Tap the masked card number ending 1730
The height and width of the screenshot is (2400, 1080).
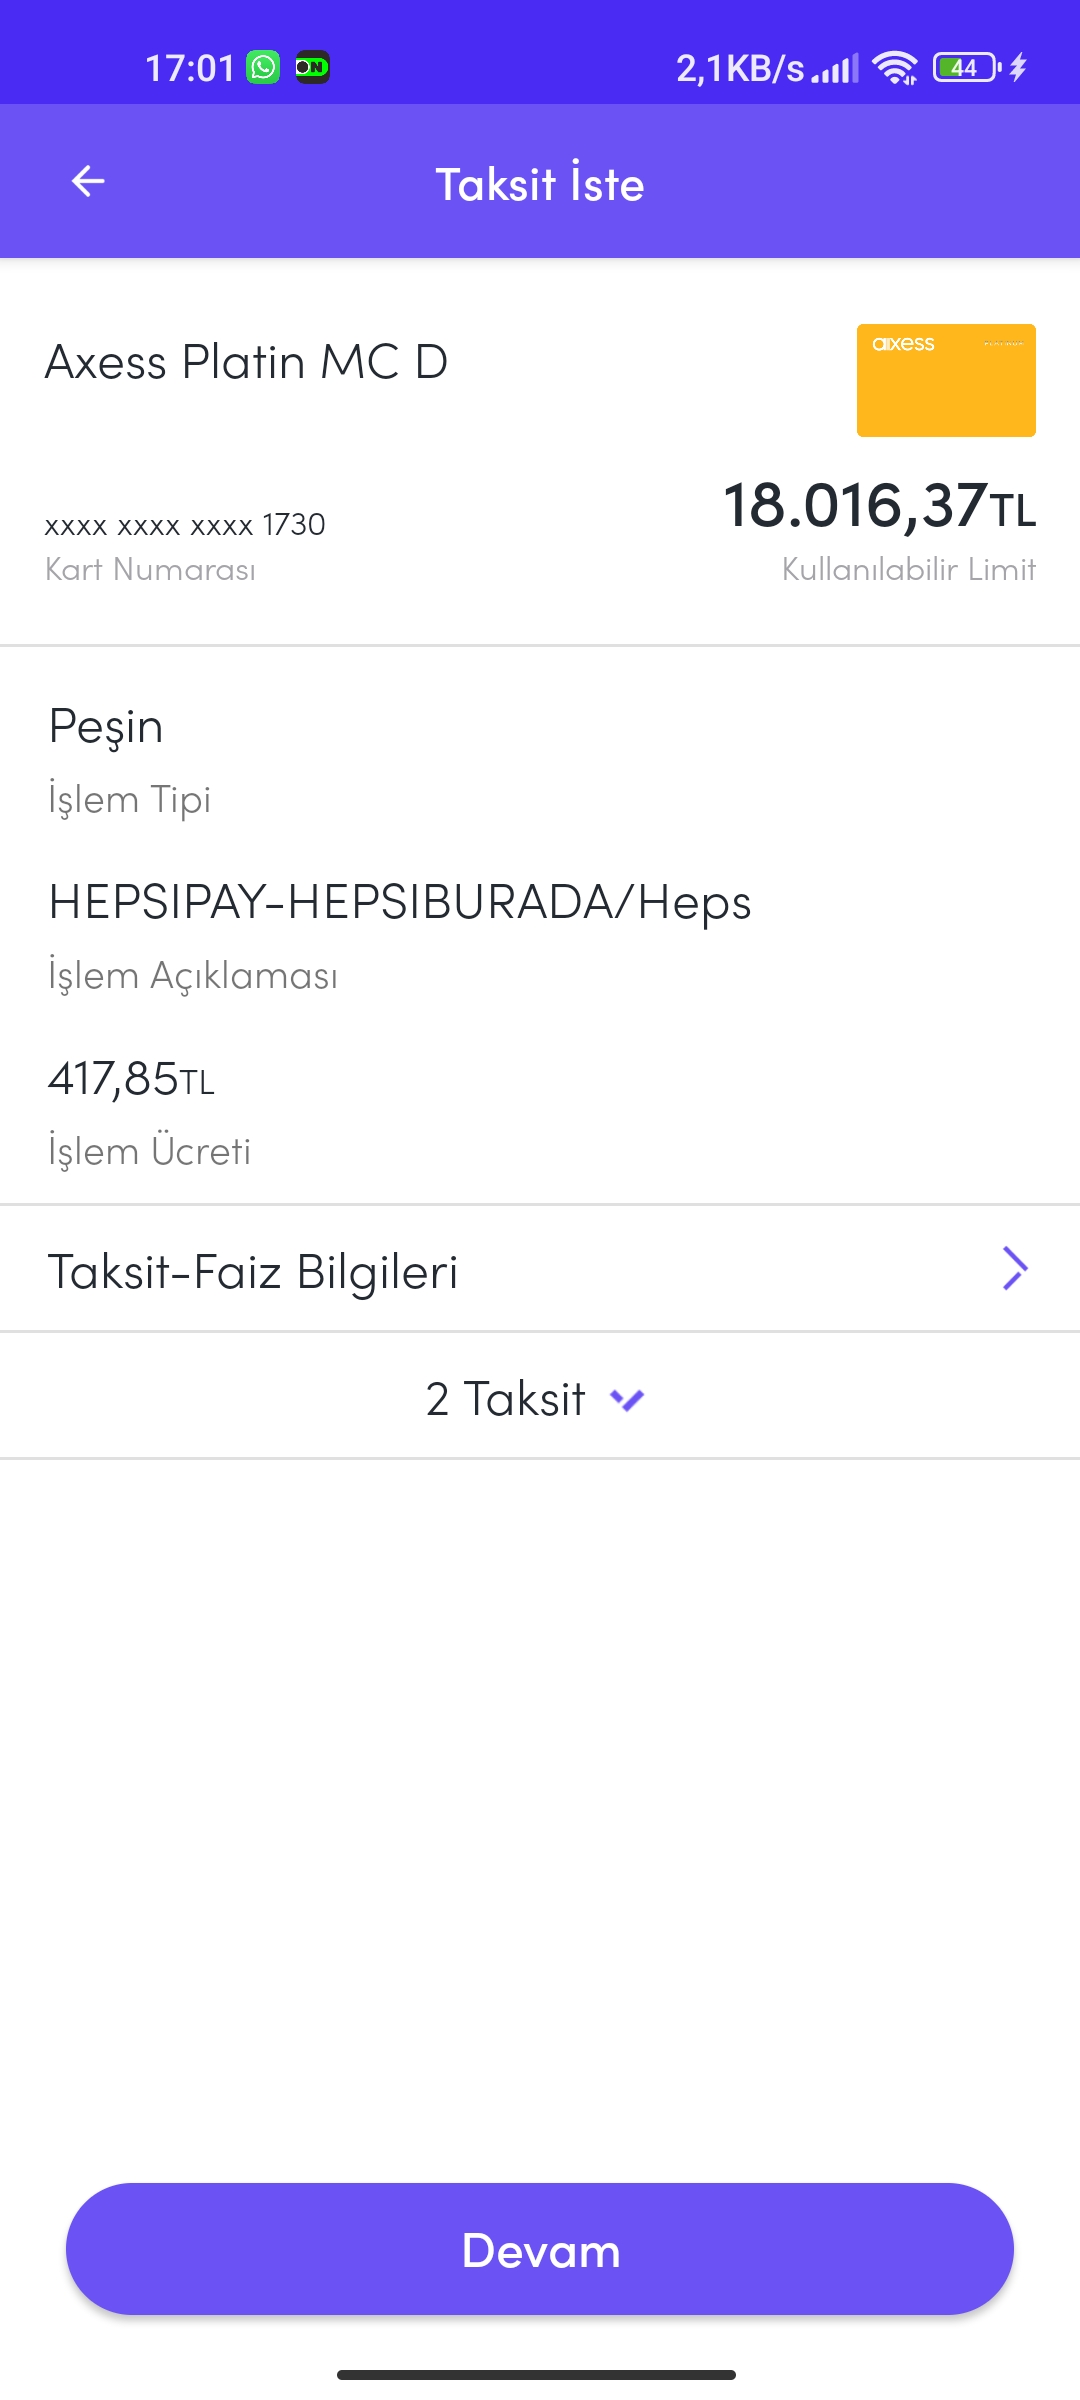point(185,525)
